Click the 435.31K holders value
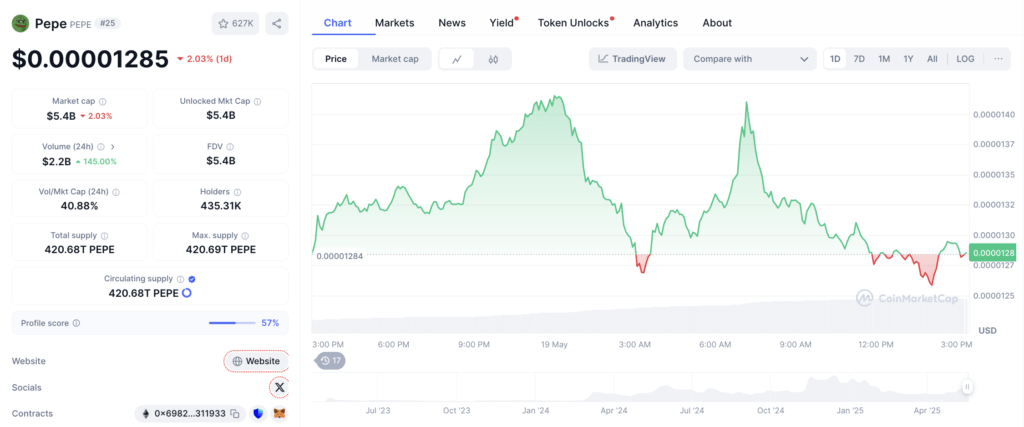Image resolution: width=1024 pixels, height=427 pixels. click(x=221, y=206)
